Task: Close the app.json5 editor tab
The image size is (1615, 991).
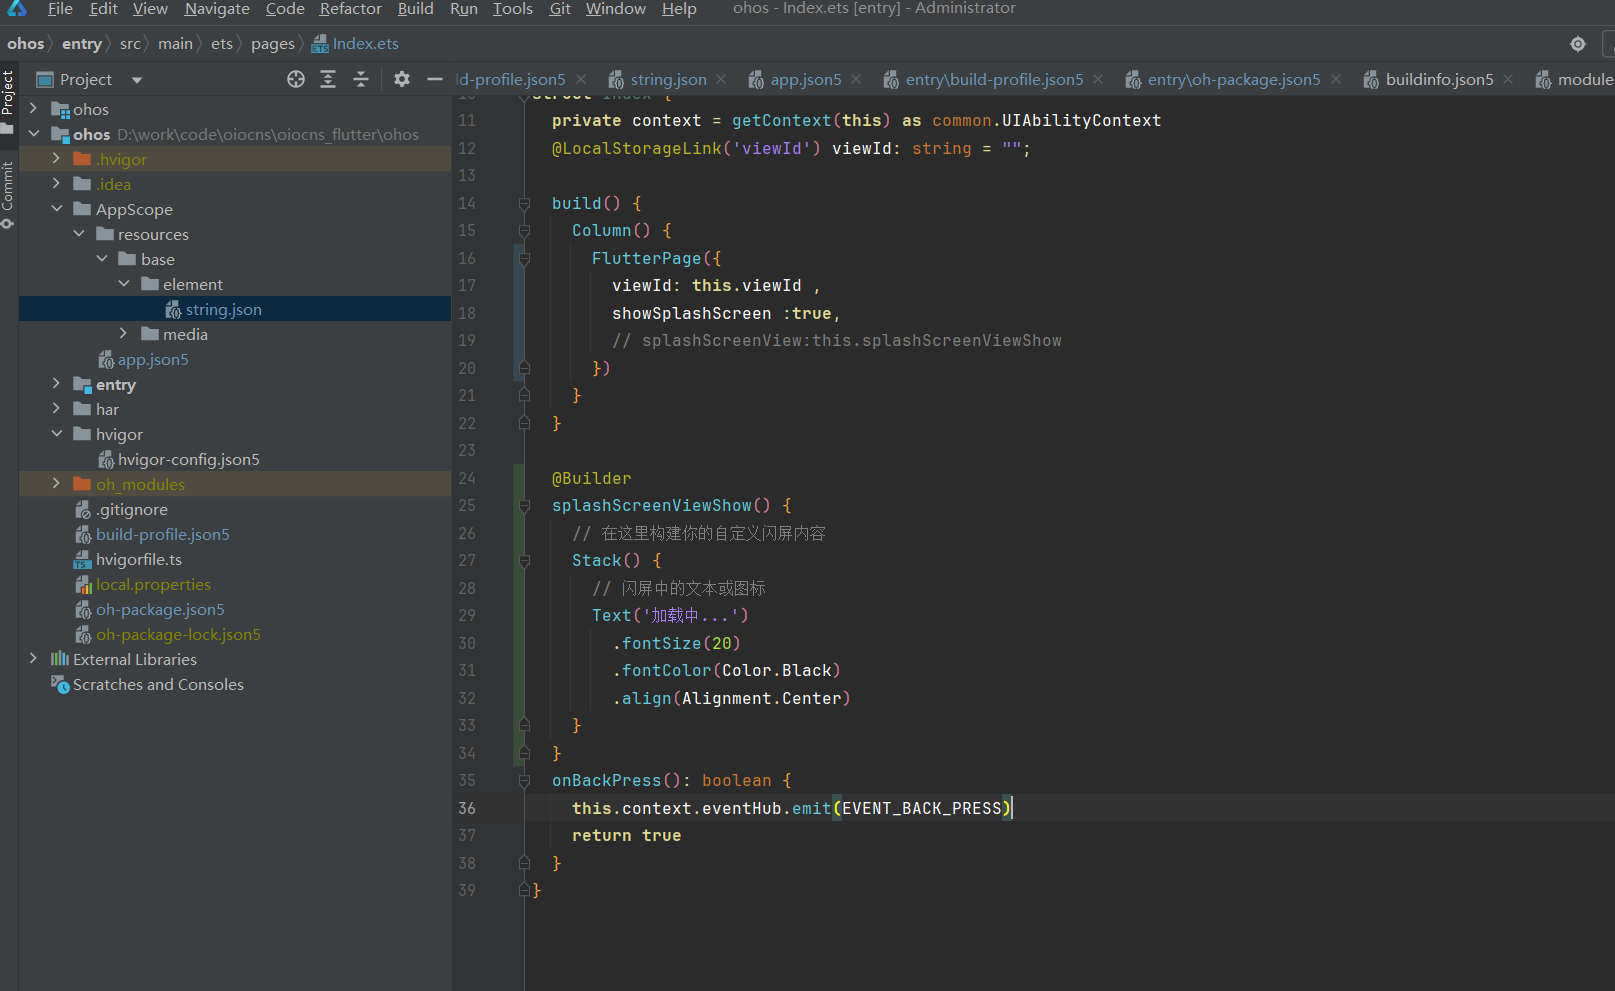Action: pyautogui.click(x=856, y=80)
